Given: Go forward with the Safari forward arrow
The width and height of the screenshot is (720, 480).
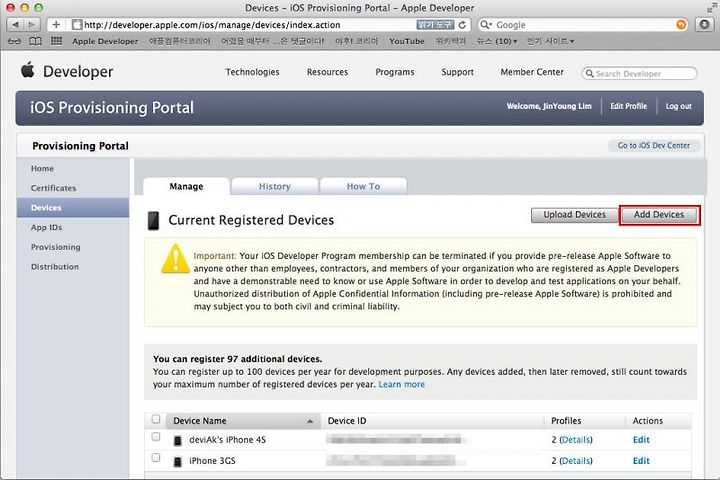Looking at the screenshot, I should tap(32, 24).
